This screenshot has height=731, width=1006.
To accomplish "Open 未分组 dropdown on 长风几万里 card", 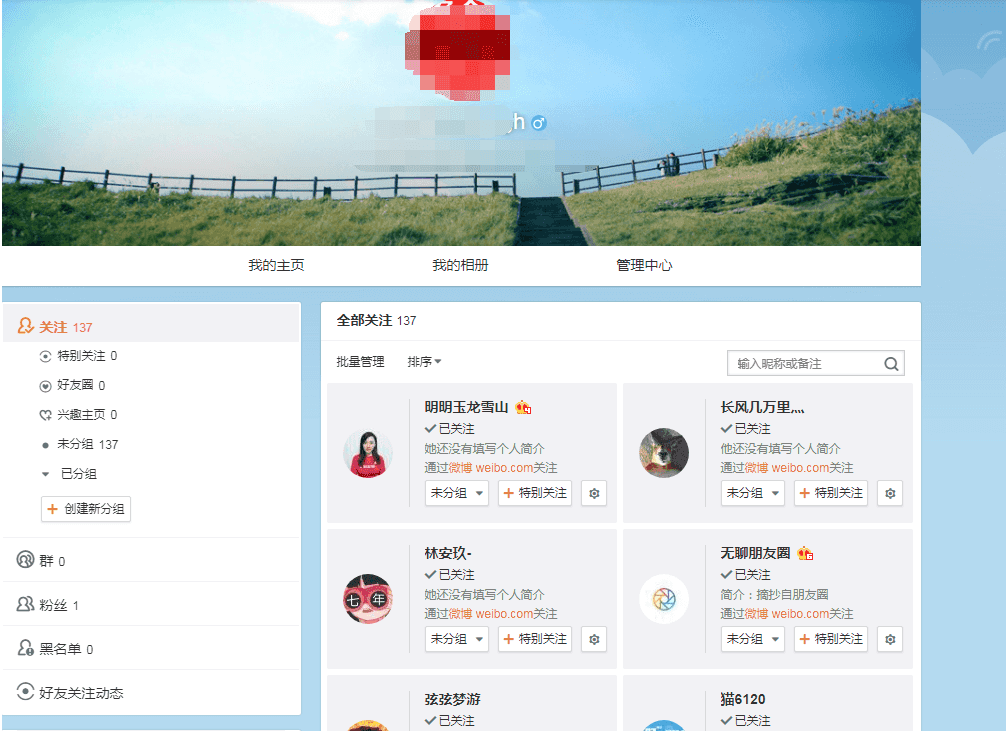I will pos(753,493).
